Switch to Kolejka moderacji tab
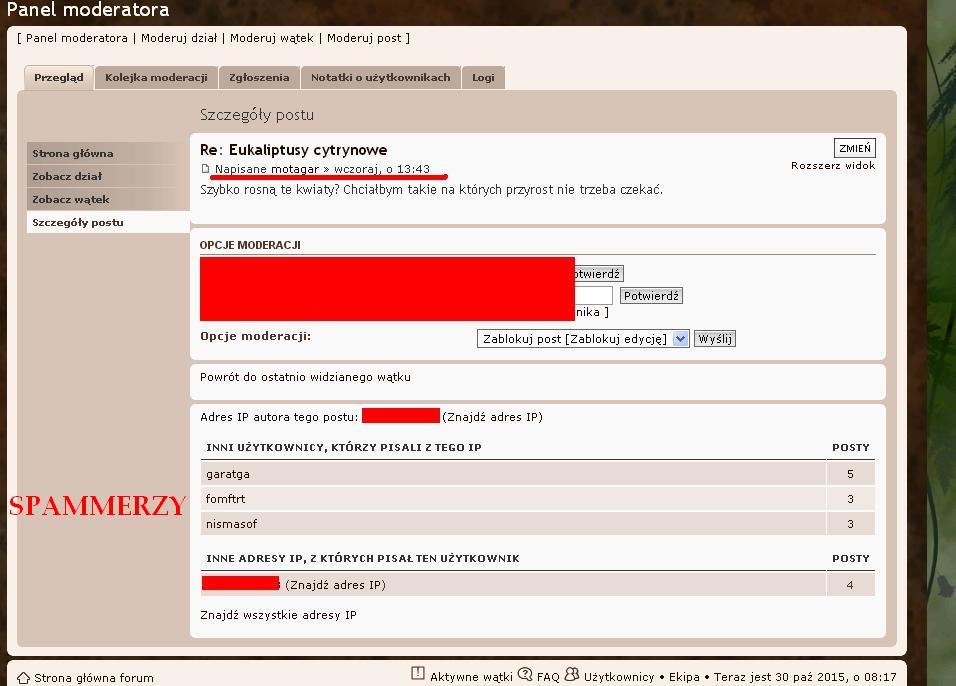 tap(156, 77)
